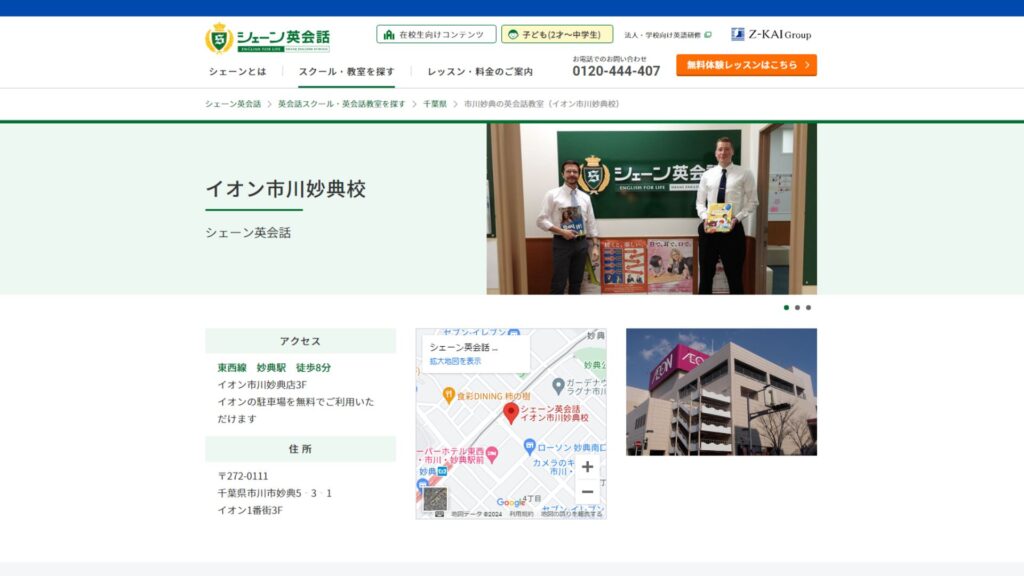Viewport: 1024px width, 576px height.
Task: Select the first carousel dot indicator
Action: [786, 308]
